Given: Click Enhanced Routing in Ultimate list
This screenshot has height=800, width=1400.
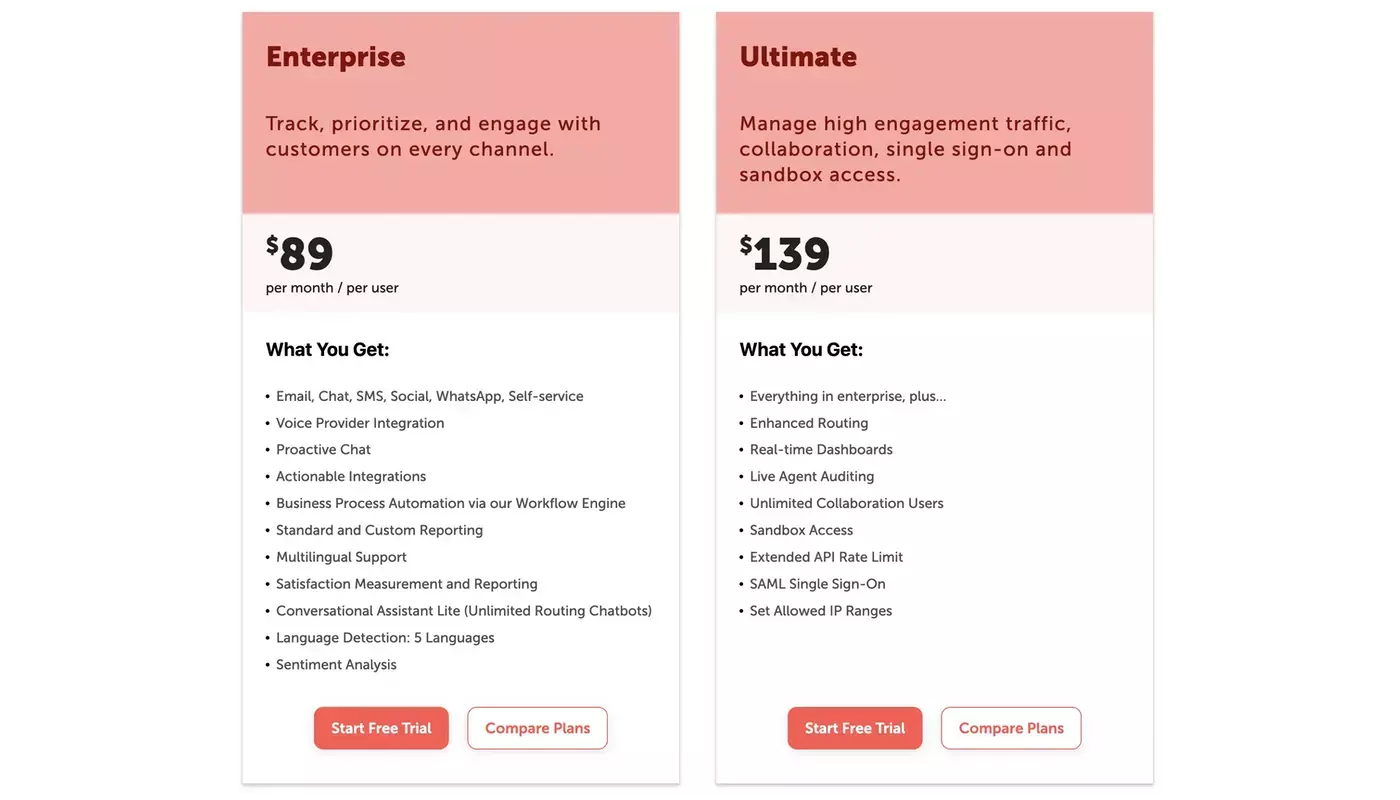Looking at the screenshot, I should [x=809, y=423].
